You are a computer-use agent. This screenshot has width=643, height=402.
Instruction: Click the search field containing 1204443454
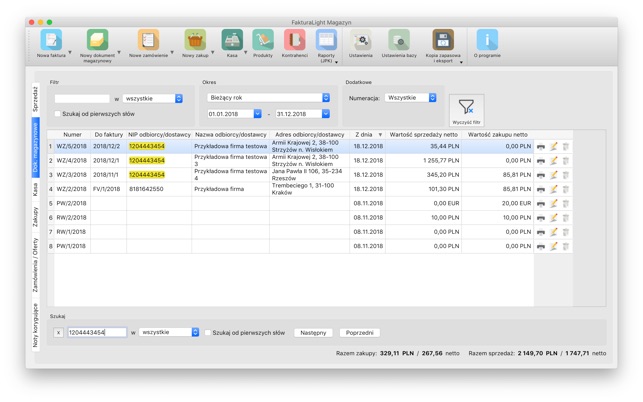point(96,333)
